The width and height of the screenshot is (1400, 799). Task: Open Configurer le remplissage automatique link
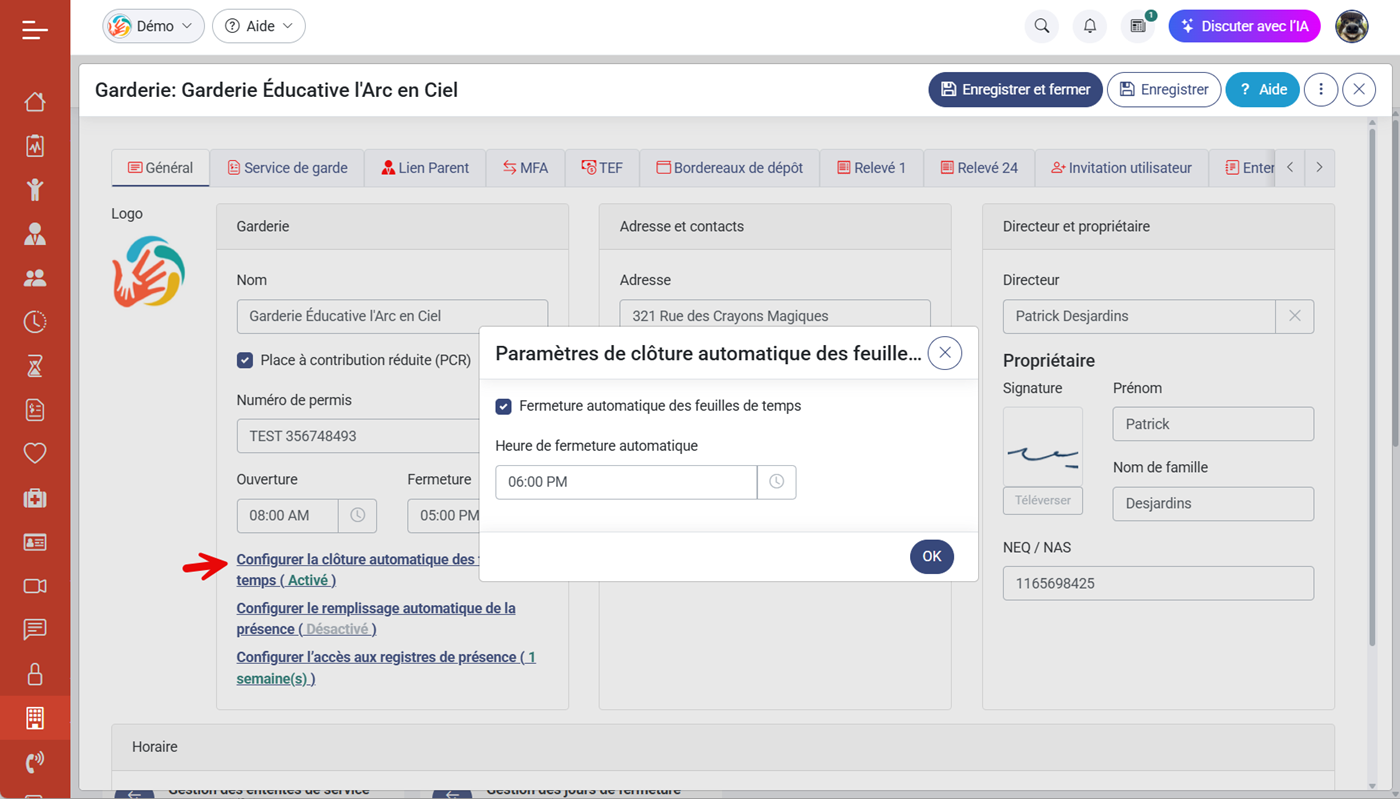[x=375, y=609]
